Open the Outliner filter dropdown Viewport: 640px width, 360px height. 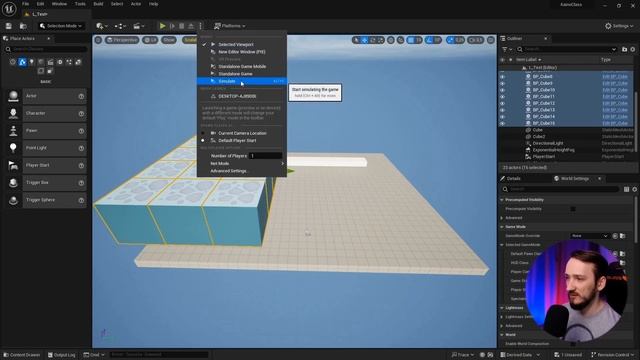pos(507,49)
